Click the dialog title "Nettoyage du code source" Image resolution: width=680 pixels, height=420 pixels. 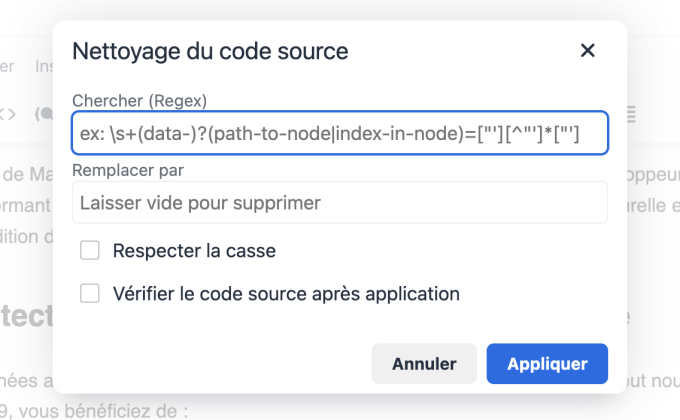click(210, 51)
